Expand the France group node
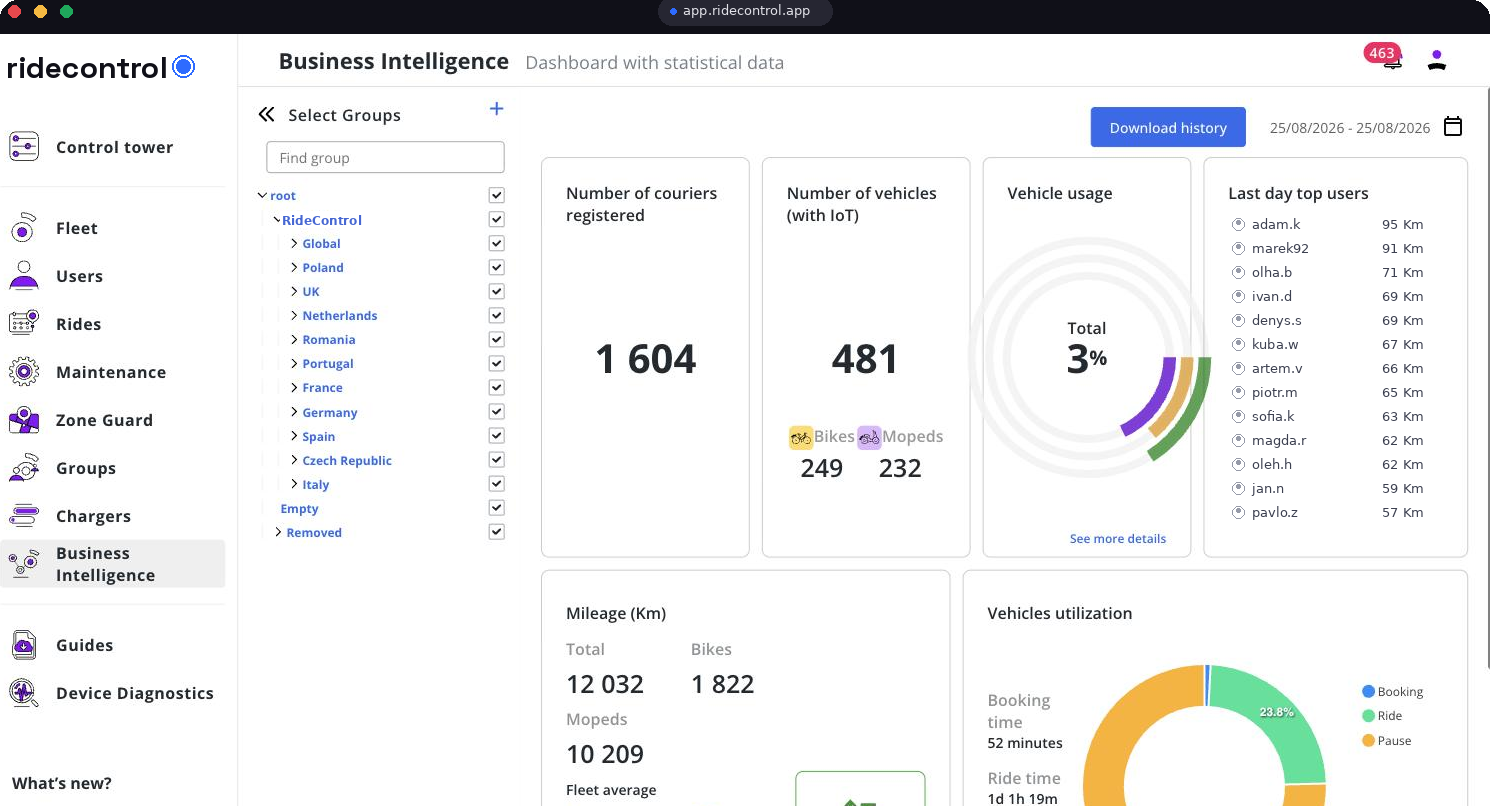Image resolution: width=1490 pixels, height=806 pixels. [294, 387]
